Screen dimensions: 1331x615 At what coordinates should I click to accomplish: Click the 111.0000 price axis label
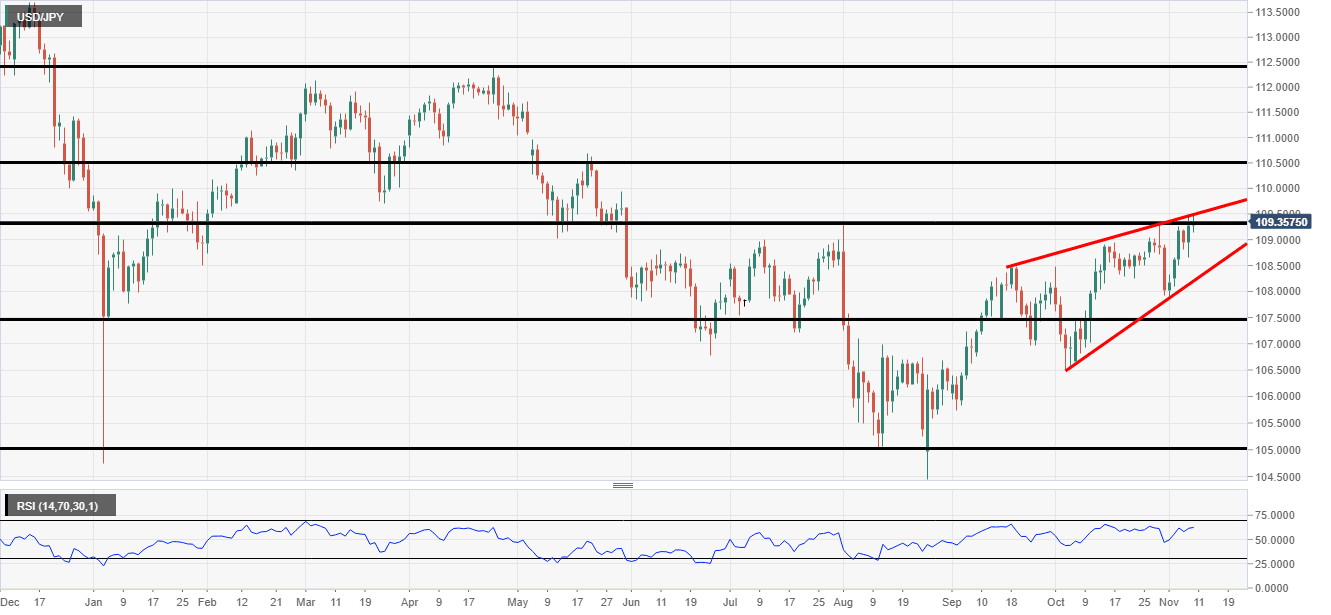(1278, 138)
